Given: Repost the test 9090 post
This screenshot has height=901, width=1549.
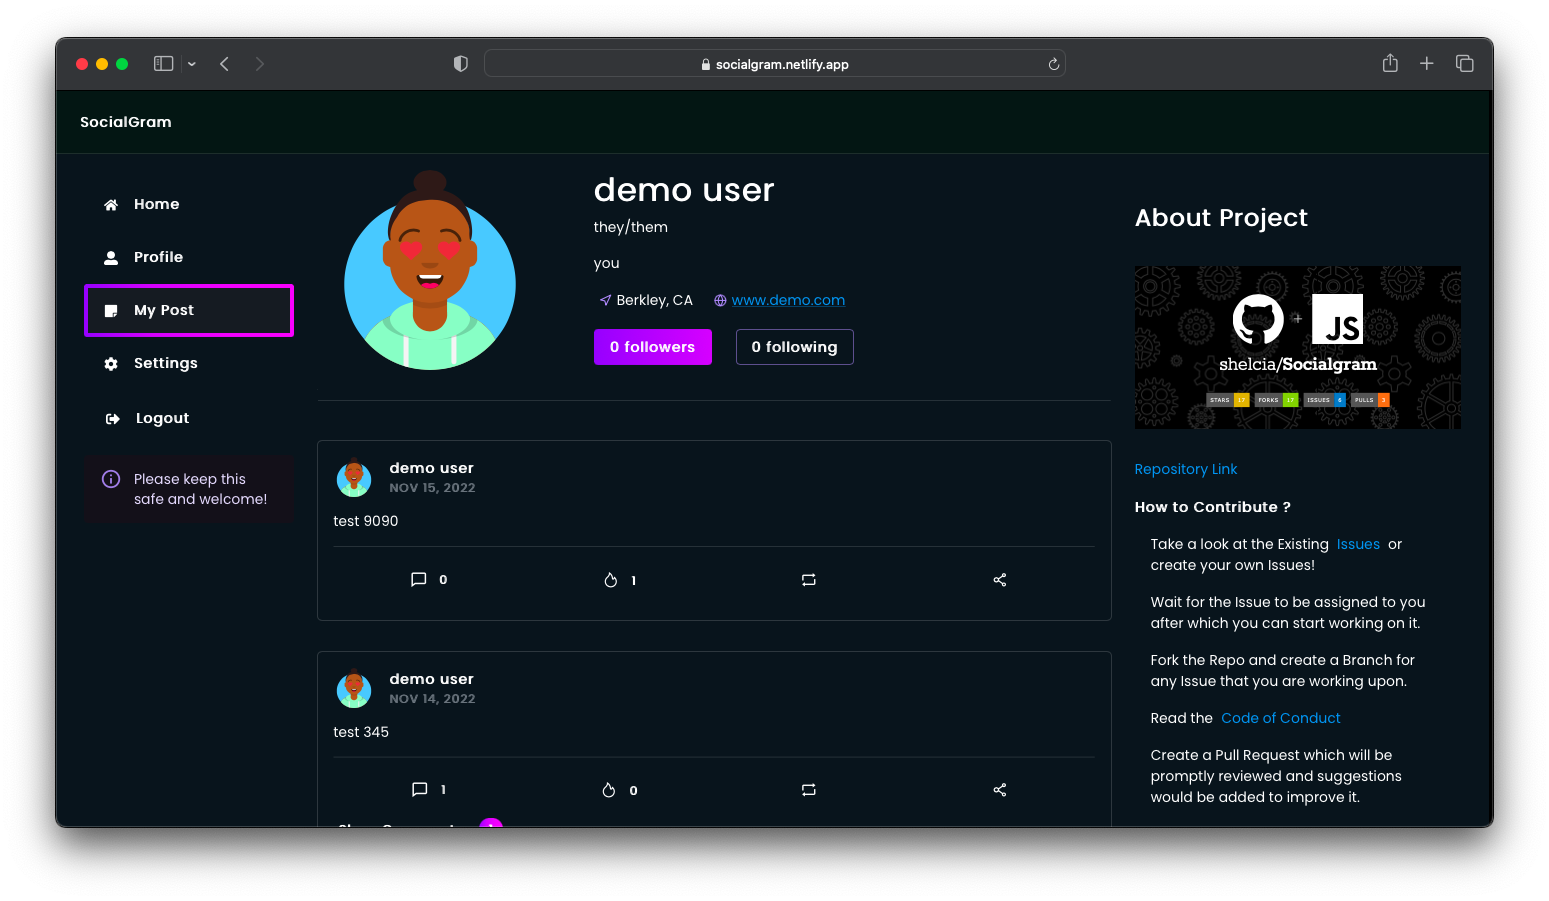Looking at the screenshot, I should (809, 580).
